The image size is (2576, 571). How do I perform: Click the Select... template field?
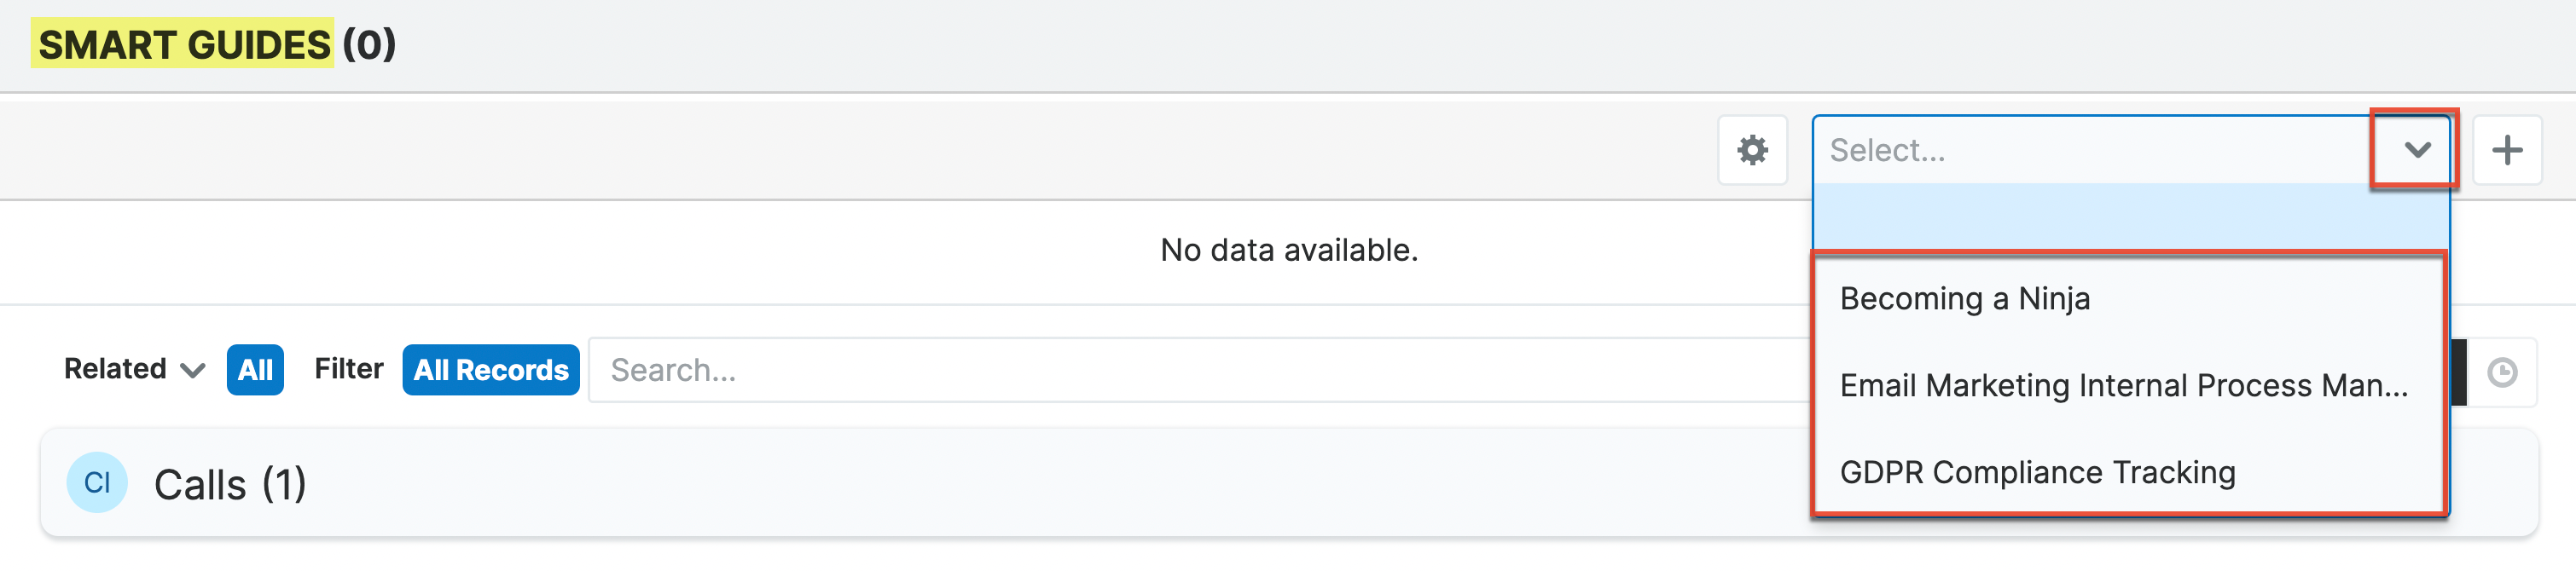[x=2090, y=150]
